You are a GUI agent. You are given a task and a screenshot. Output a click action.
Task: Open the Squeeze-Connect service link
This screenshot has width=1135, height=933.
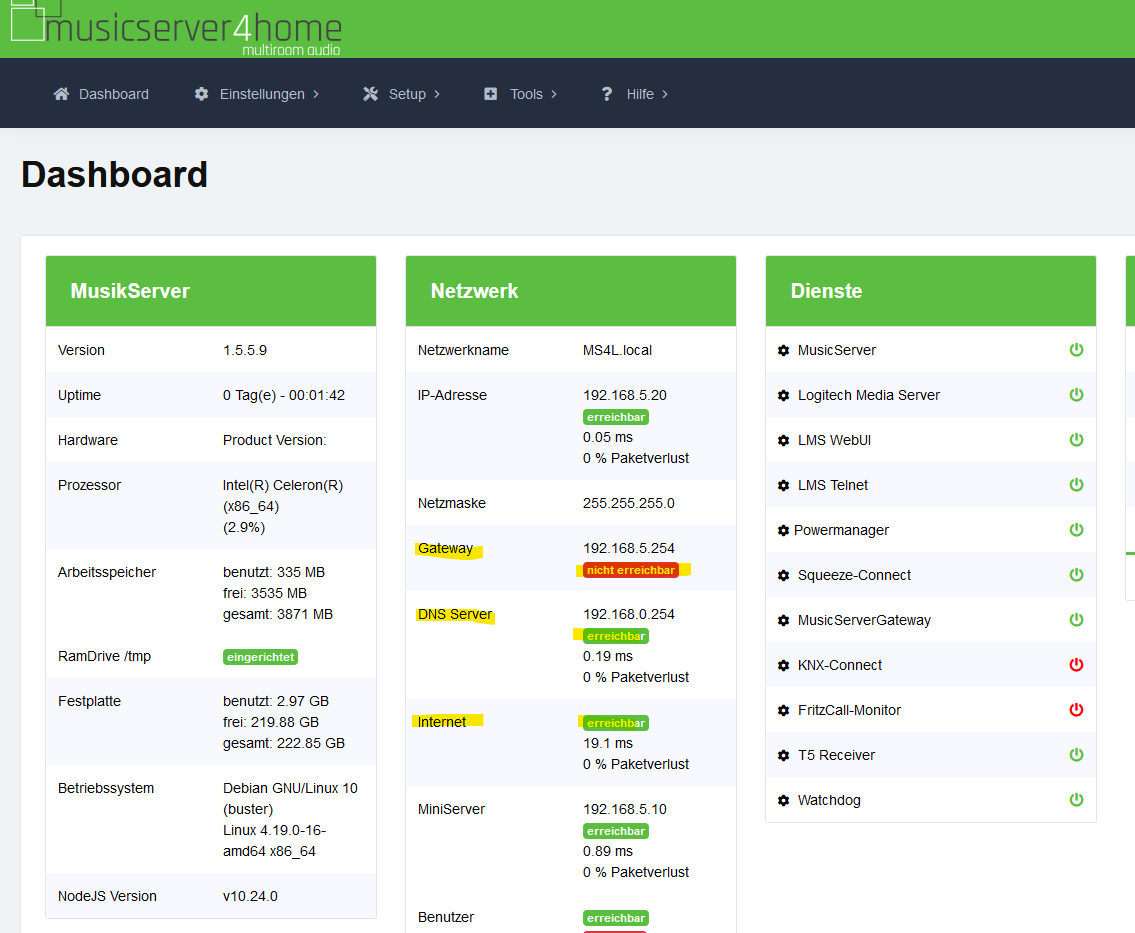click(854, 575)
